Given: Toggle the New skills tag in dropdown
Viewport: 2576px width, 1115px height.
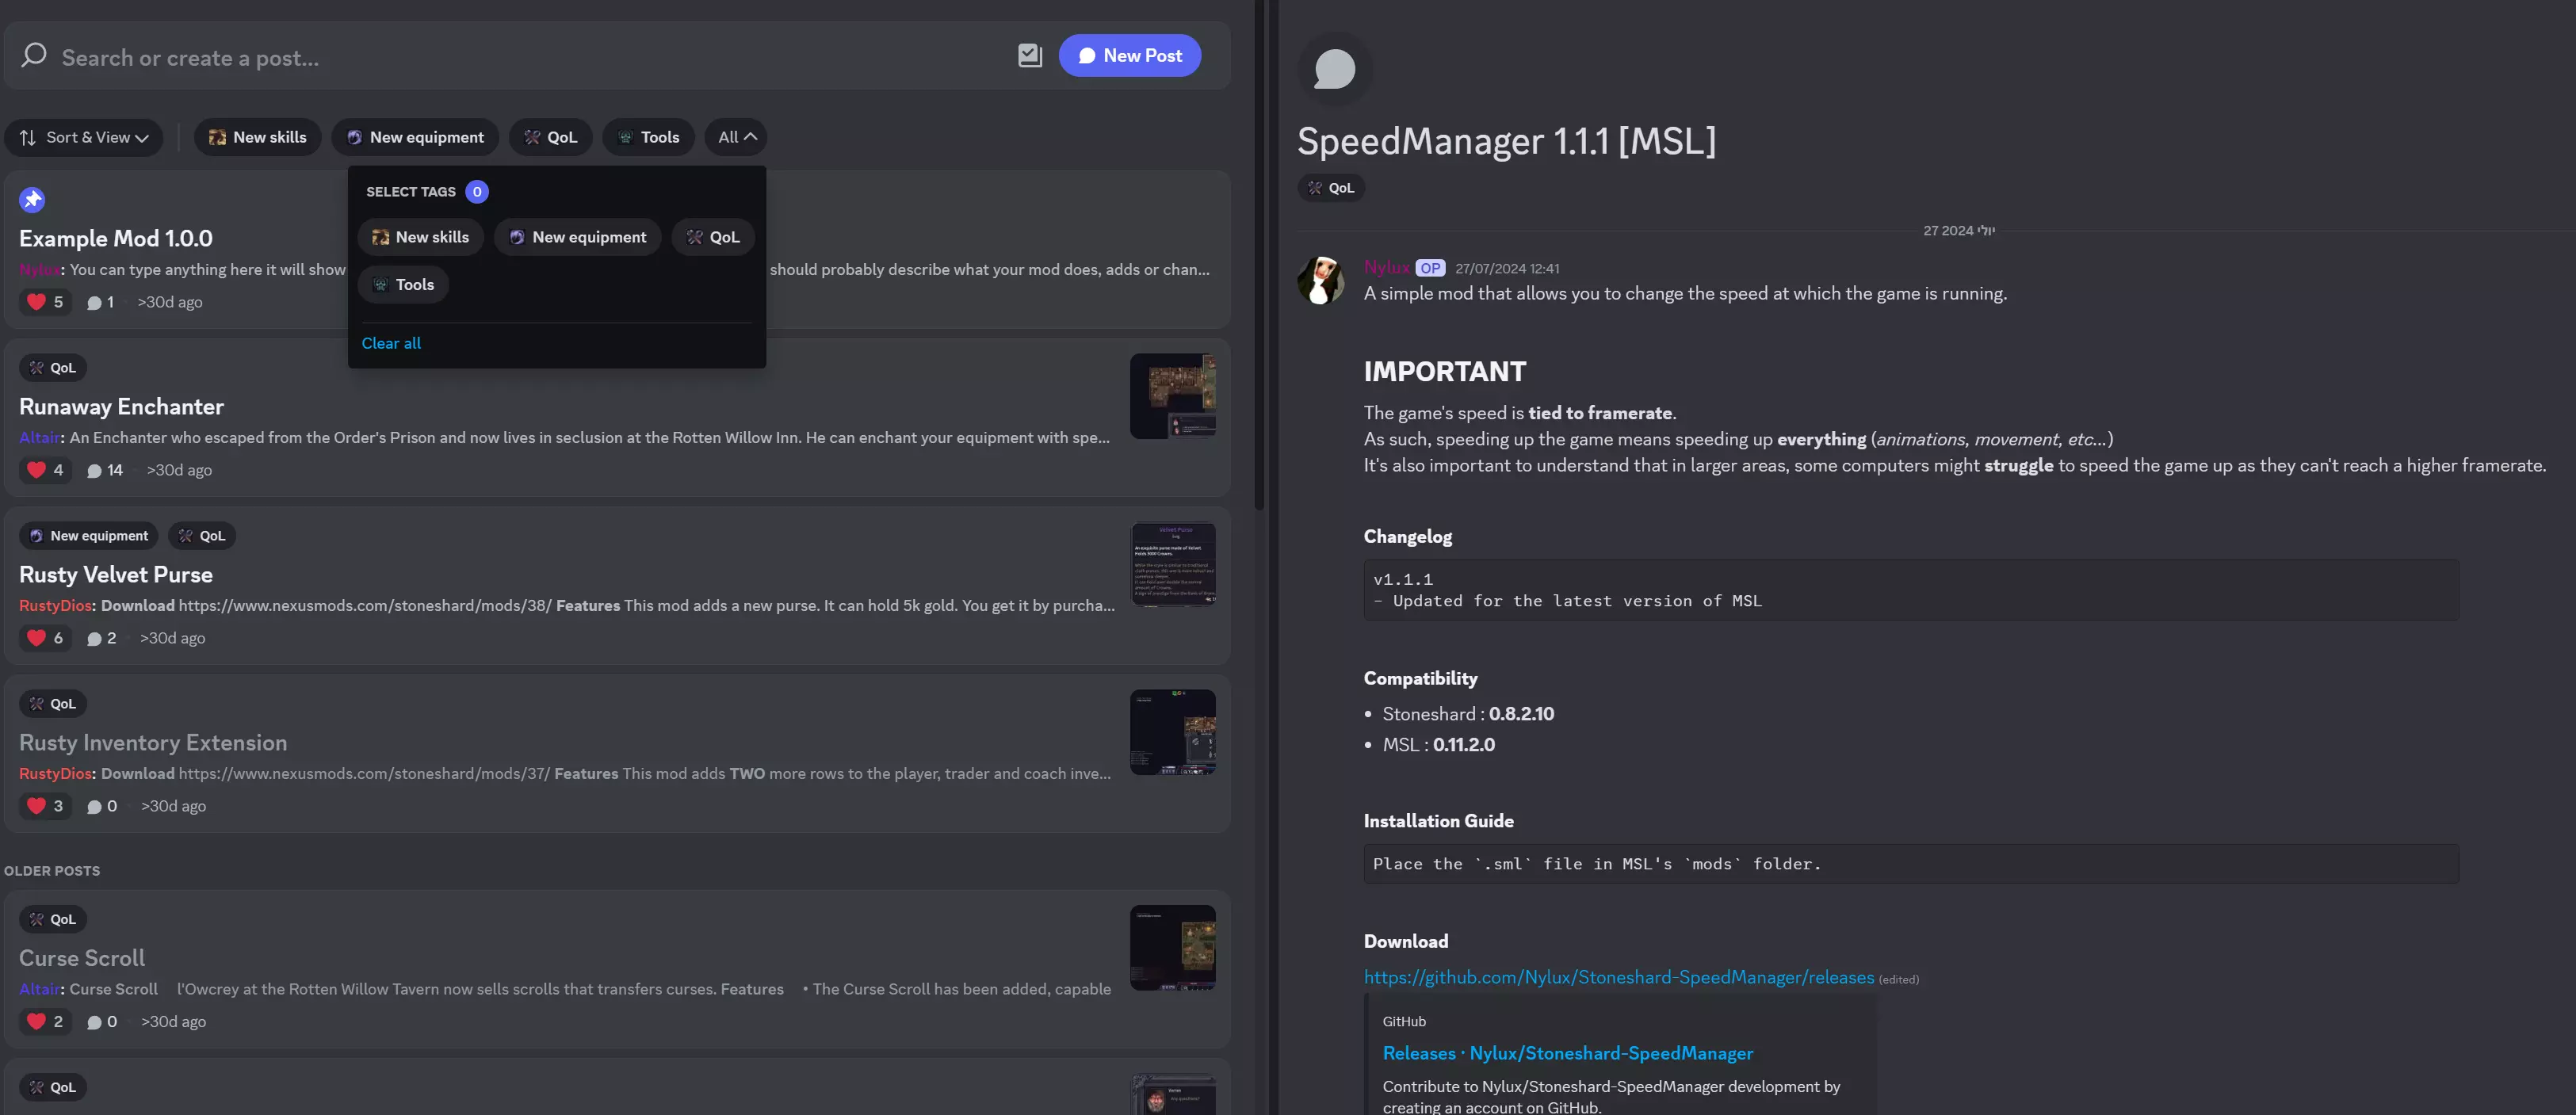Looking at the screenshot, I should tap(420, 237).
